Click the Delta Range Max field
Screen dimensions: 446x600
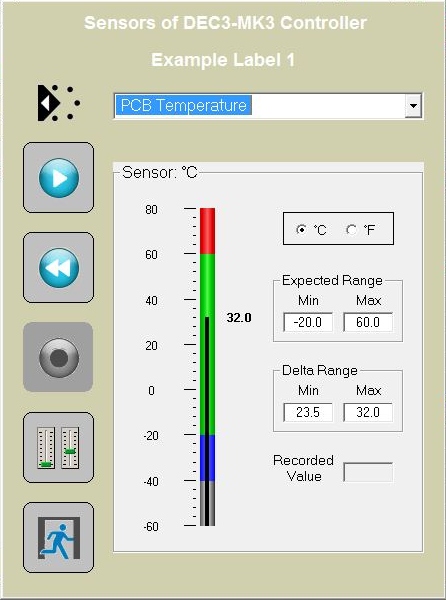[x=368, y=412]
